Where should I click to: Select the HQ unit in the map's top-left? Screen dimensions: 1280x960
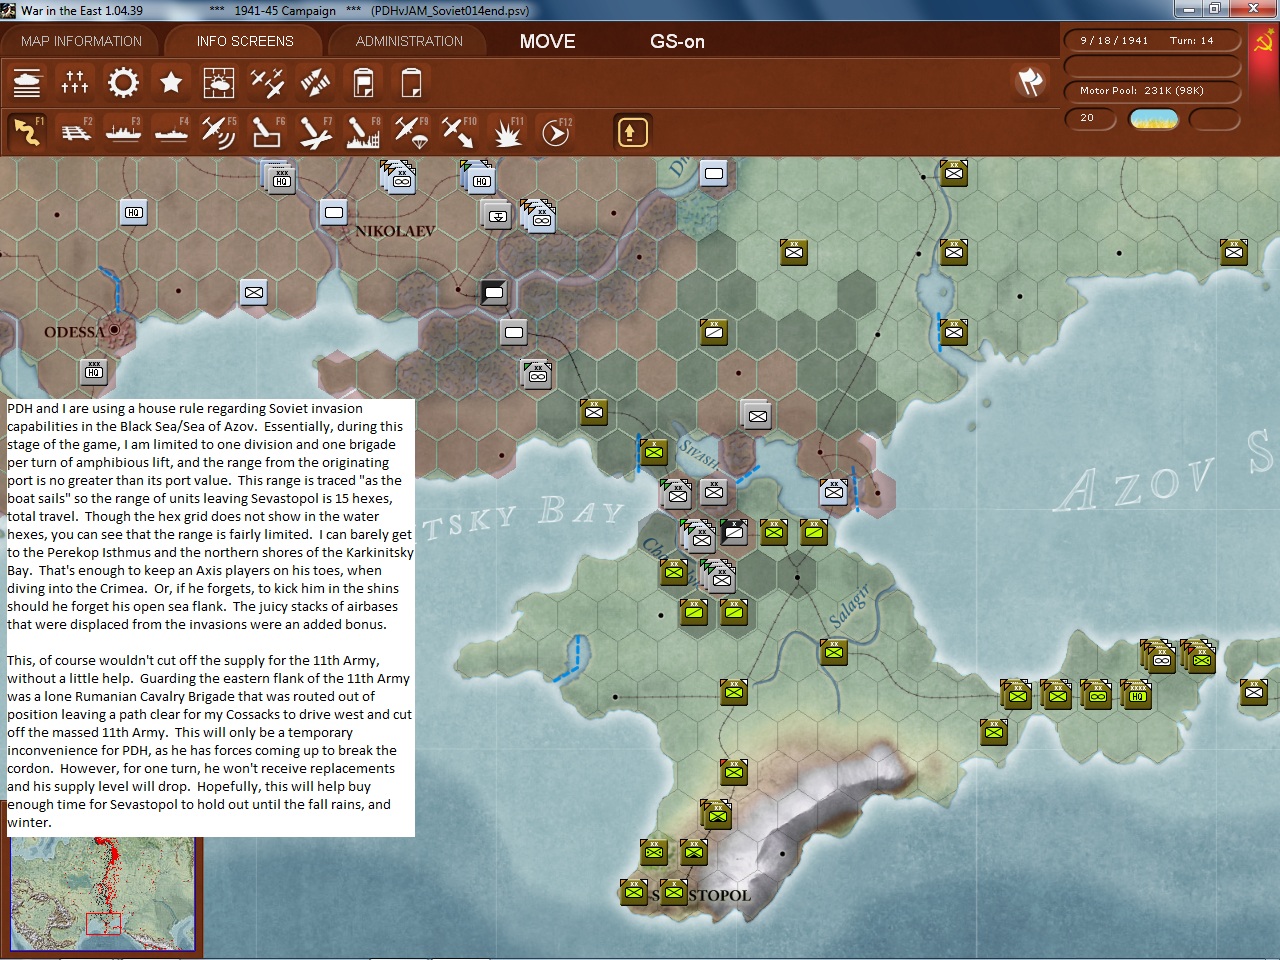click(x=134, y=212)
